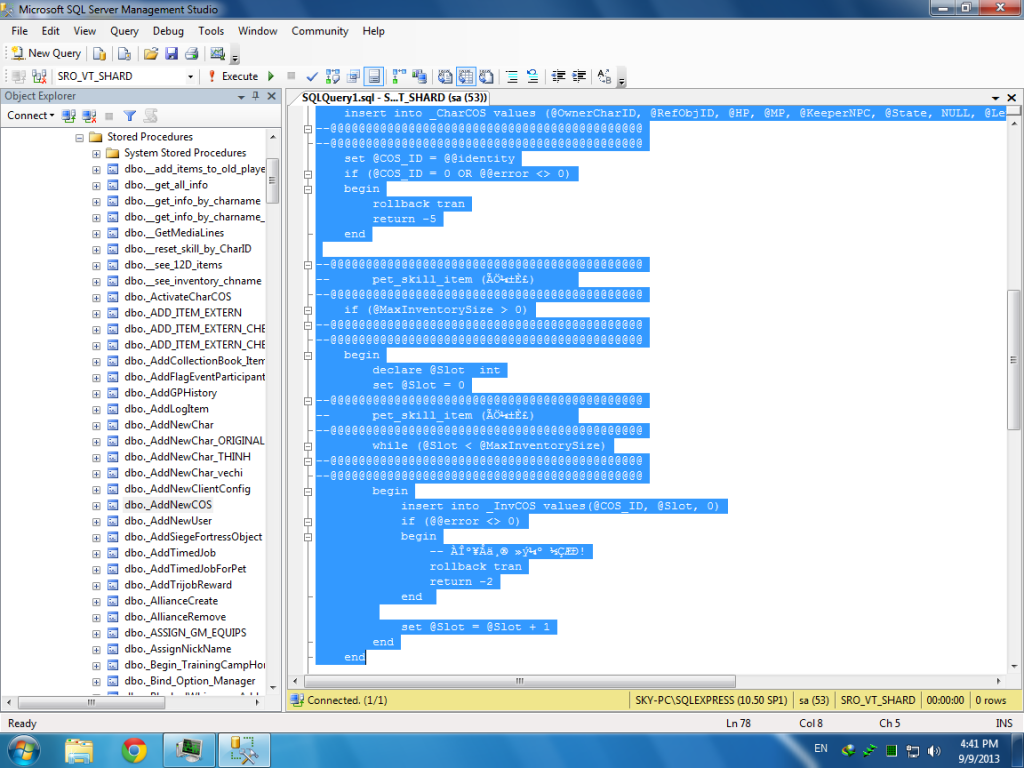Expand dbo._ActivateCharCOS node

point(96,297)
